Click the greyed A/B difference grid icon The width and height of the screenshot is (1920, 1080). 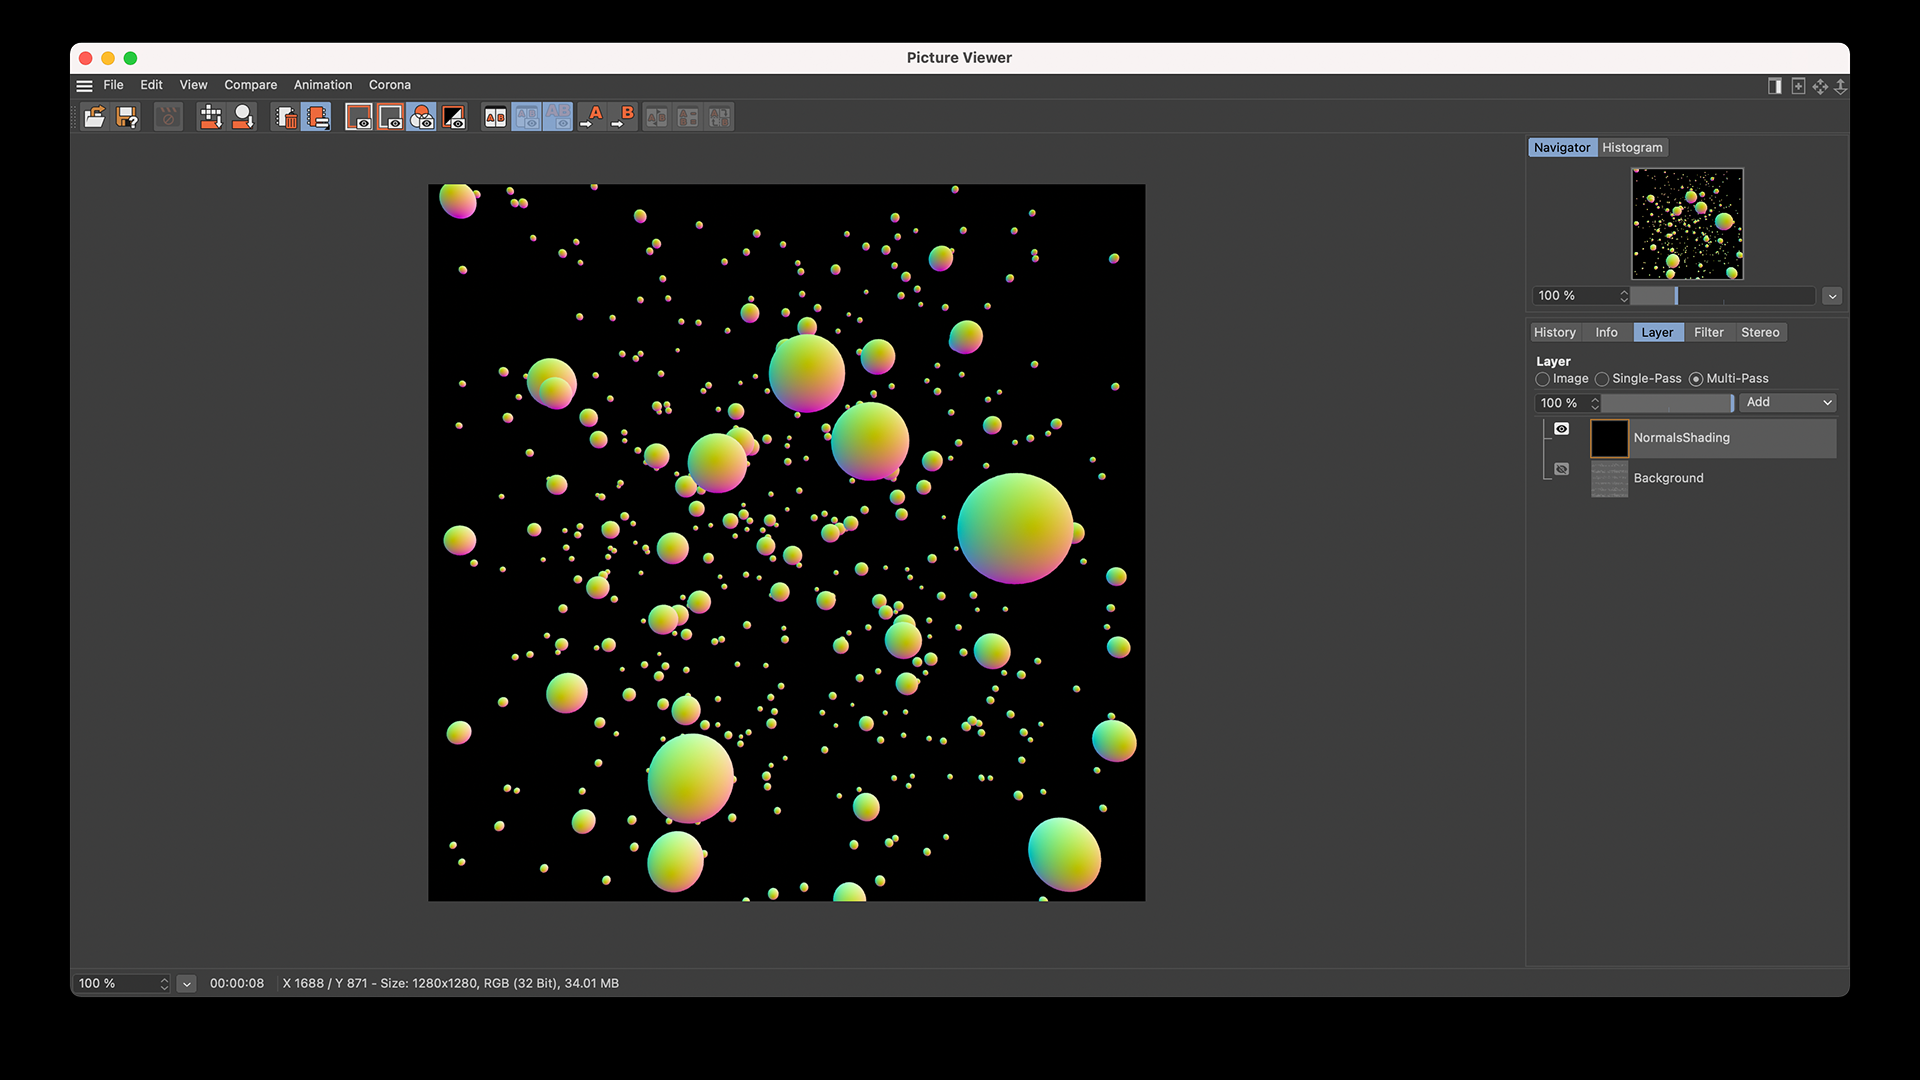(688, 117)
